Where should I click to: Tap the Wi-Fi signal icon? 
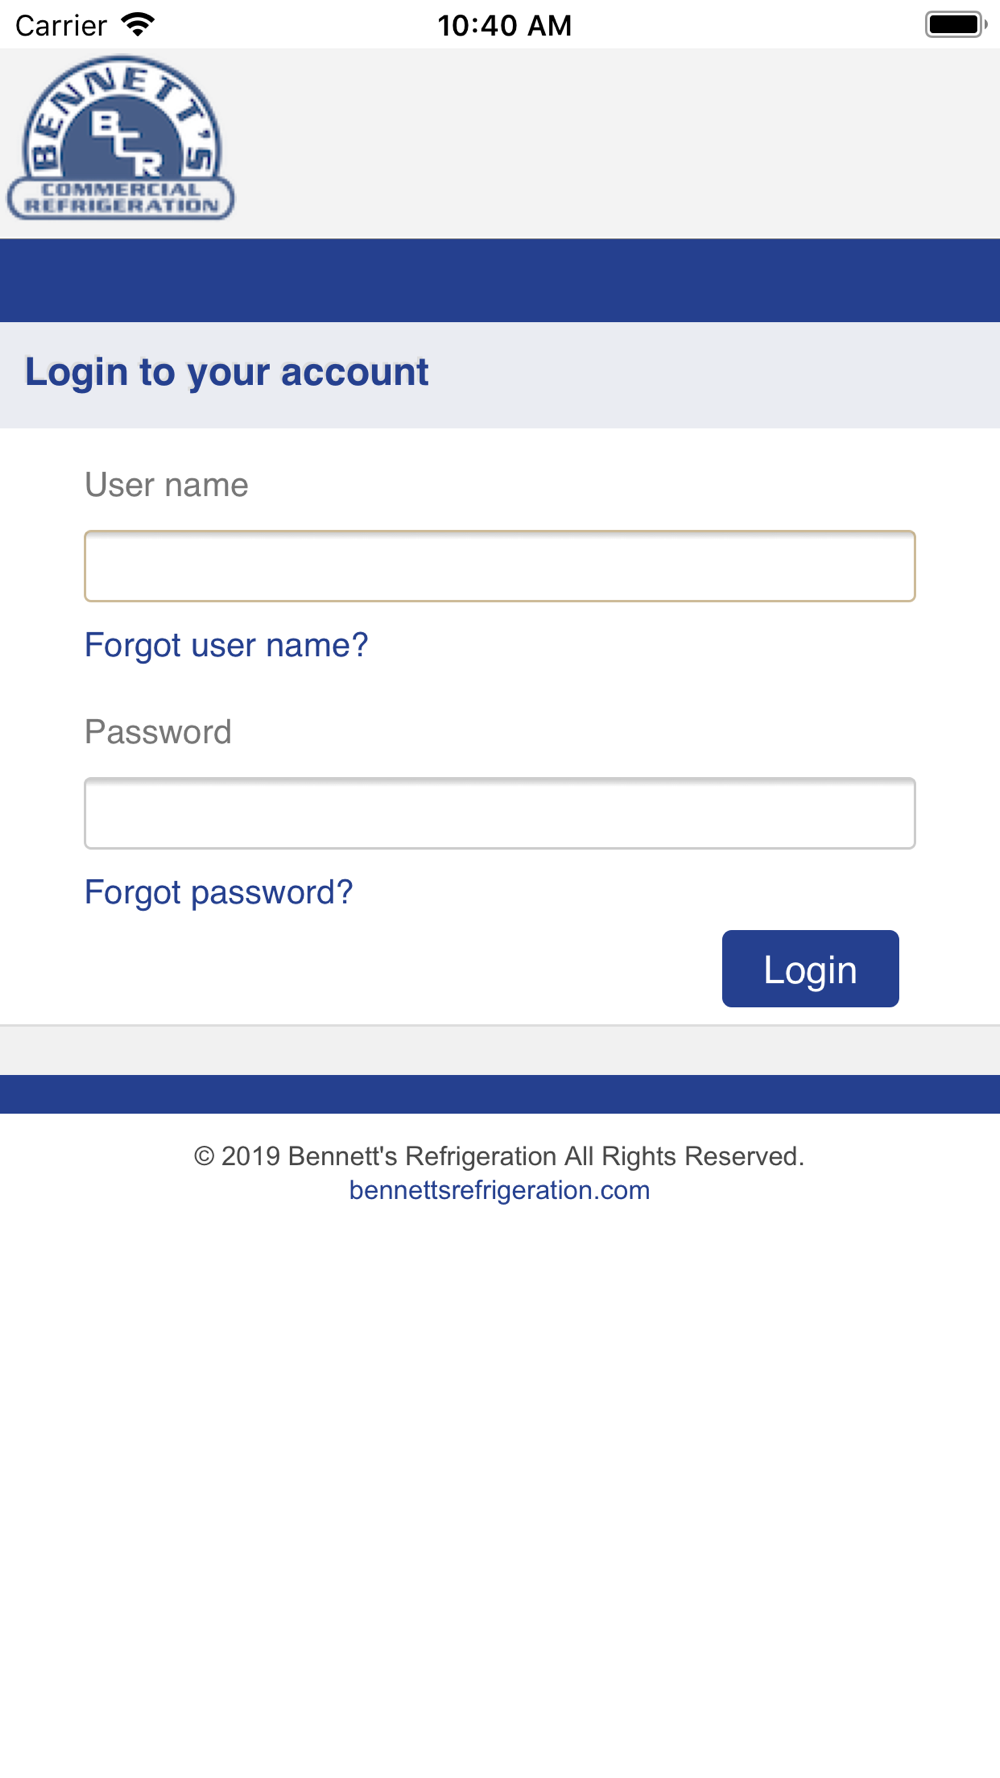[x=138, y=24]
